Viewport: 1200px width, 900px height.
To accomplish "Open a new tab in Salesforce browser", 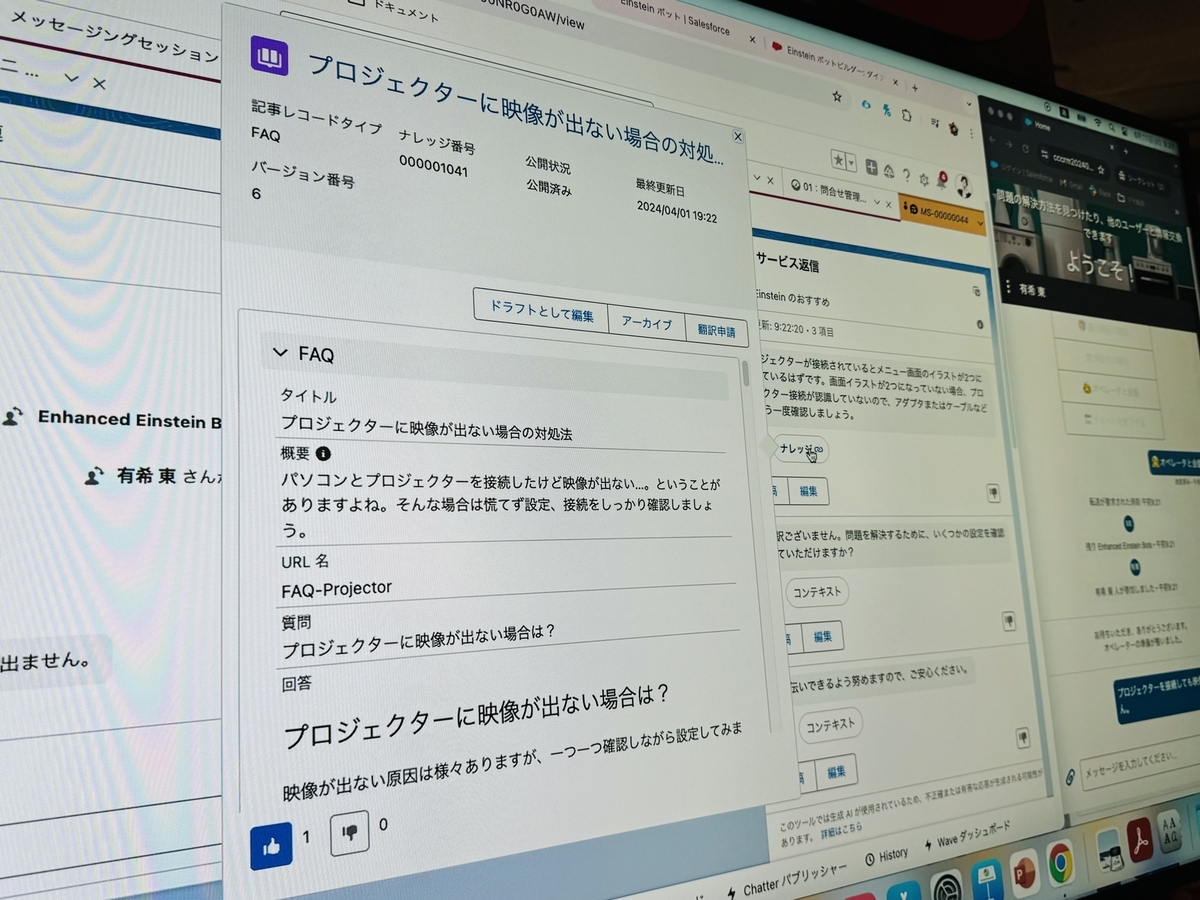I will pyautogui.click(x=915, y=88).
